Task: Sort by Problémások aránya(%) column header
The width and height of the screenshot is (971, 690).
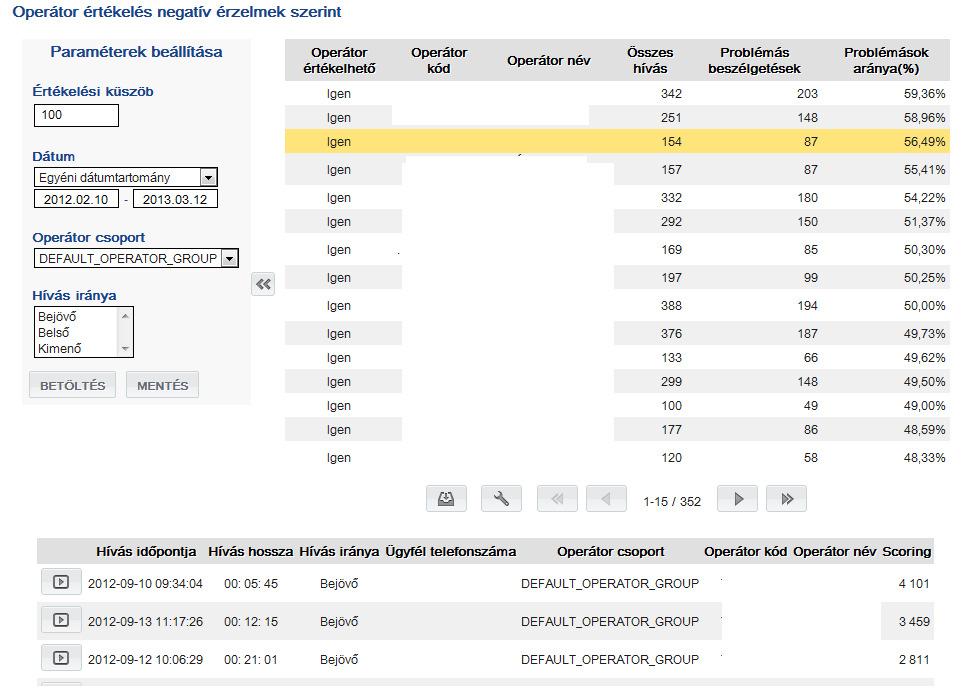Action: 886,61
